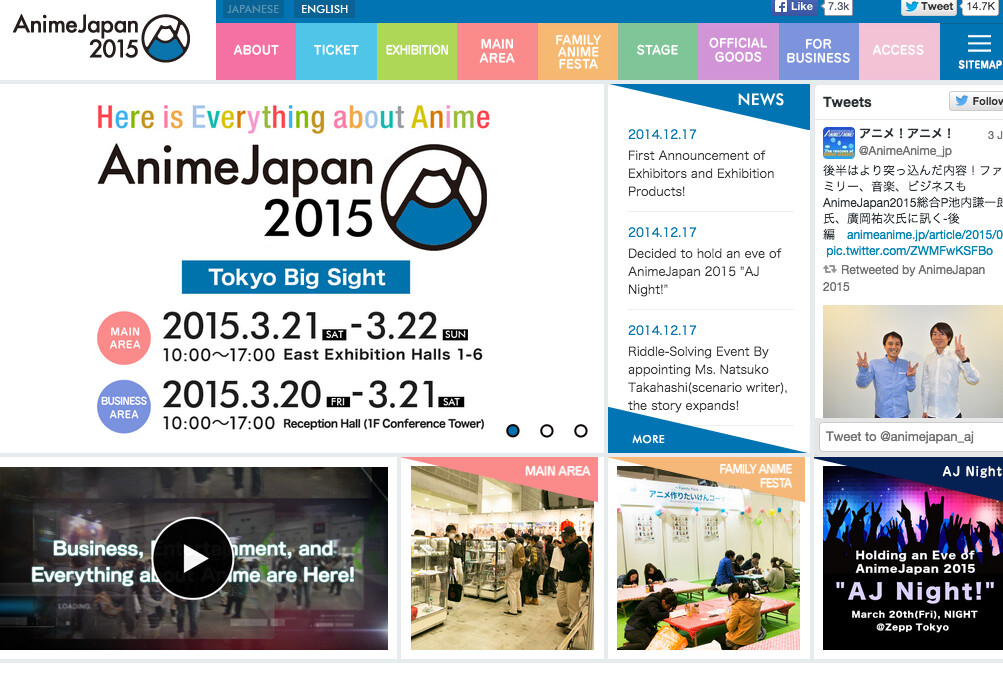This screenshot has height=673, width=1003.
Task: Open the SITEMAP hamburger menu icon
Action: tap(977, 42)
